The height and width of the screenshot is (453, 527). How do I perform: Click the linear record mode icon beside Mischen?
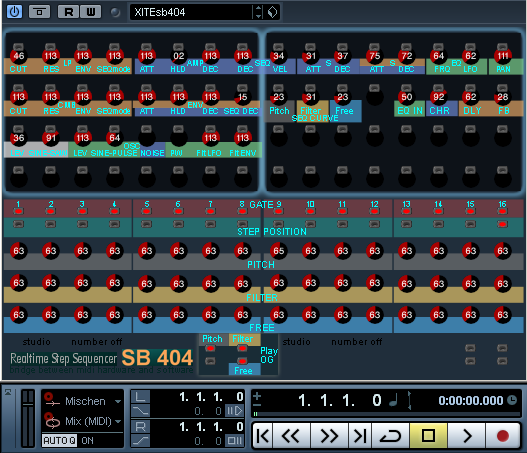click(x=52, y=400)
